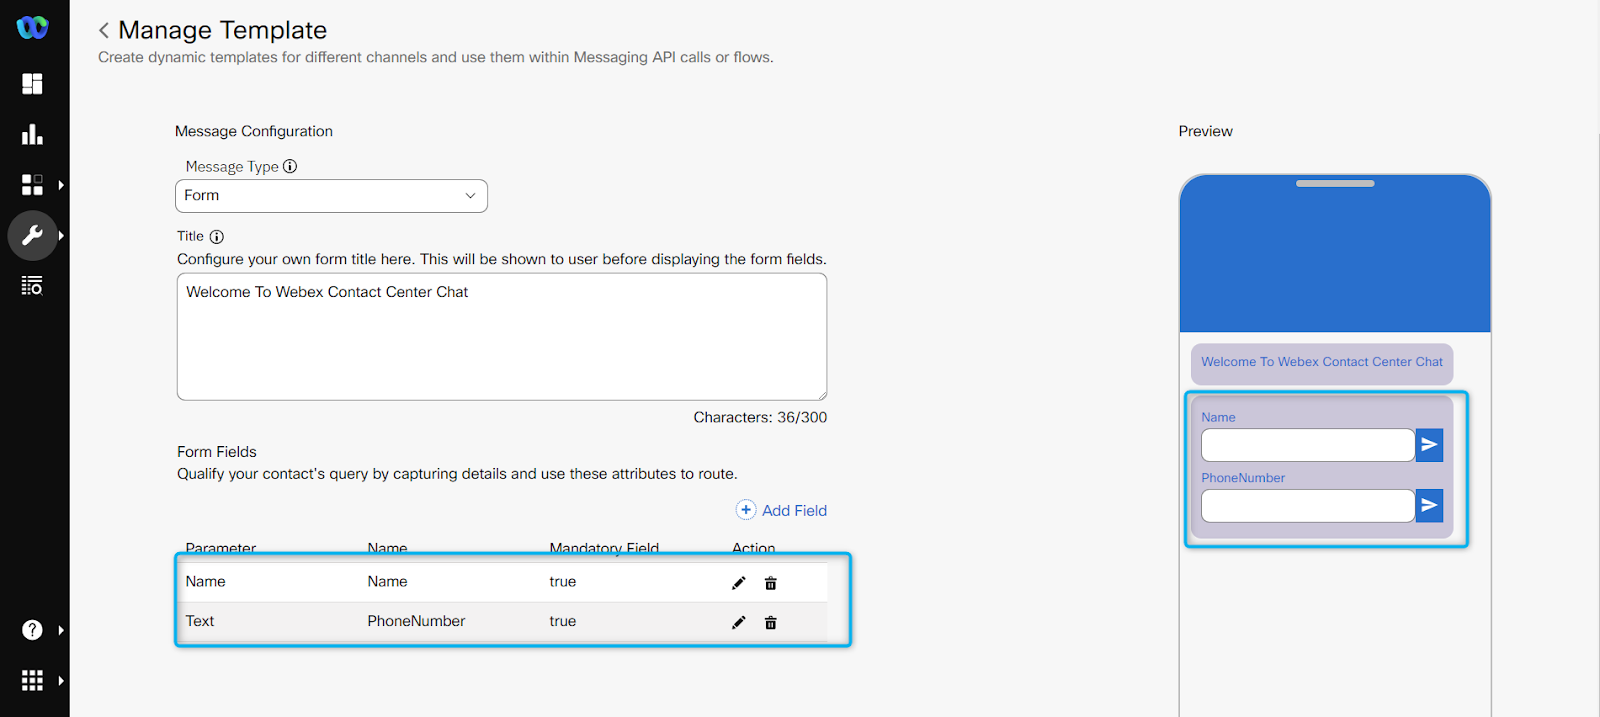This screenshot has width=1600, height=717.
Task: Click into the form title text area
Action: [x=502, y=337]
